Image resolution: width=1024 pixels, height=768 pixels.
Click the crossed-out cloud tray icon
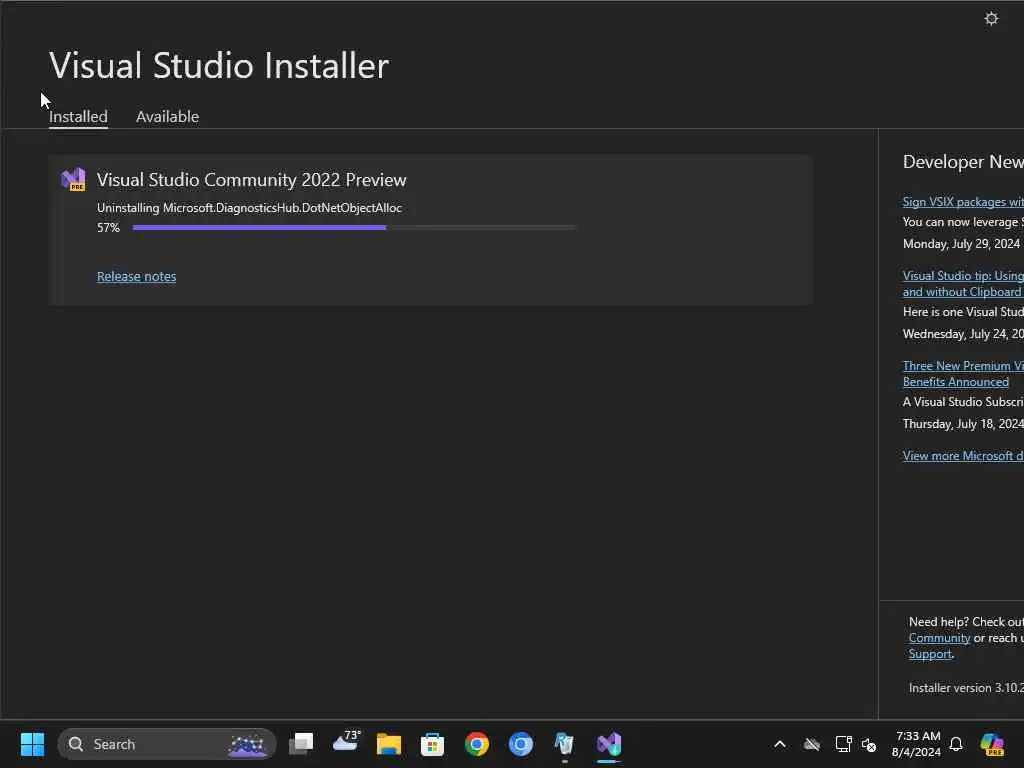[812, 744]
